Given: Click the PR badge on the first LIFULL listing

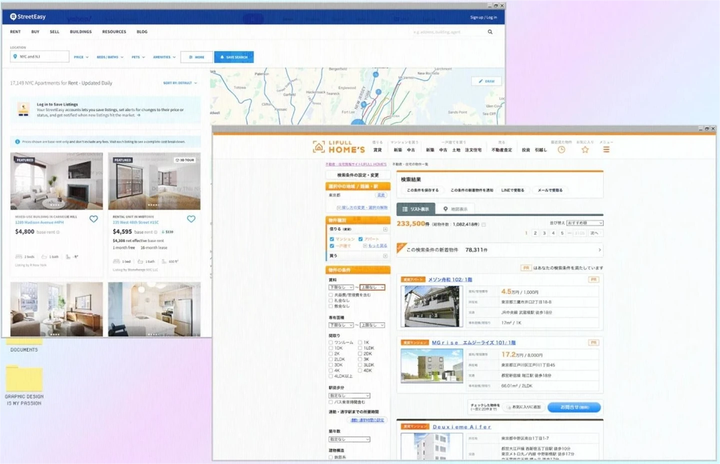Looking at the screenshot, I should click(x=593, y=279).
